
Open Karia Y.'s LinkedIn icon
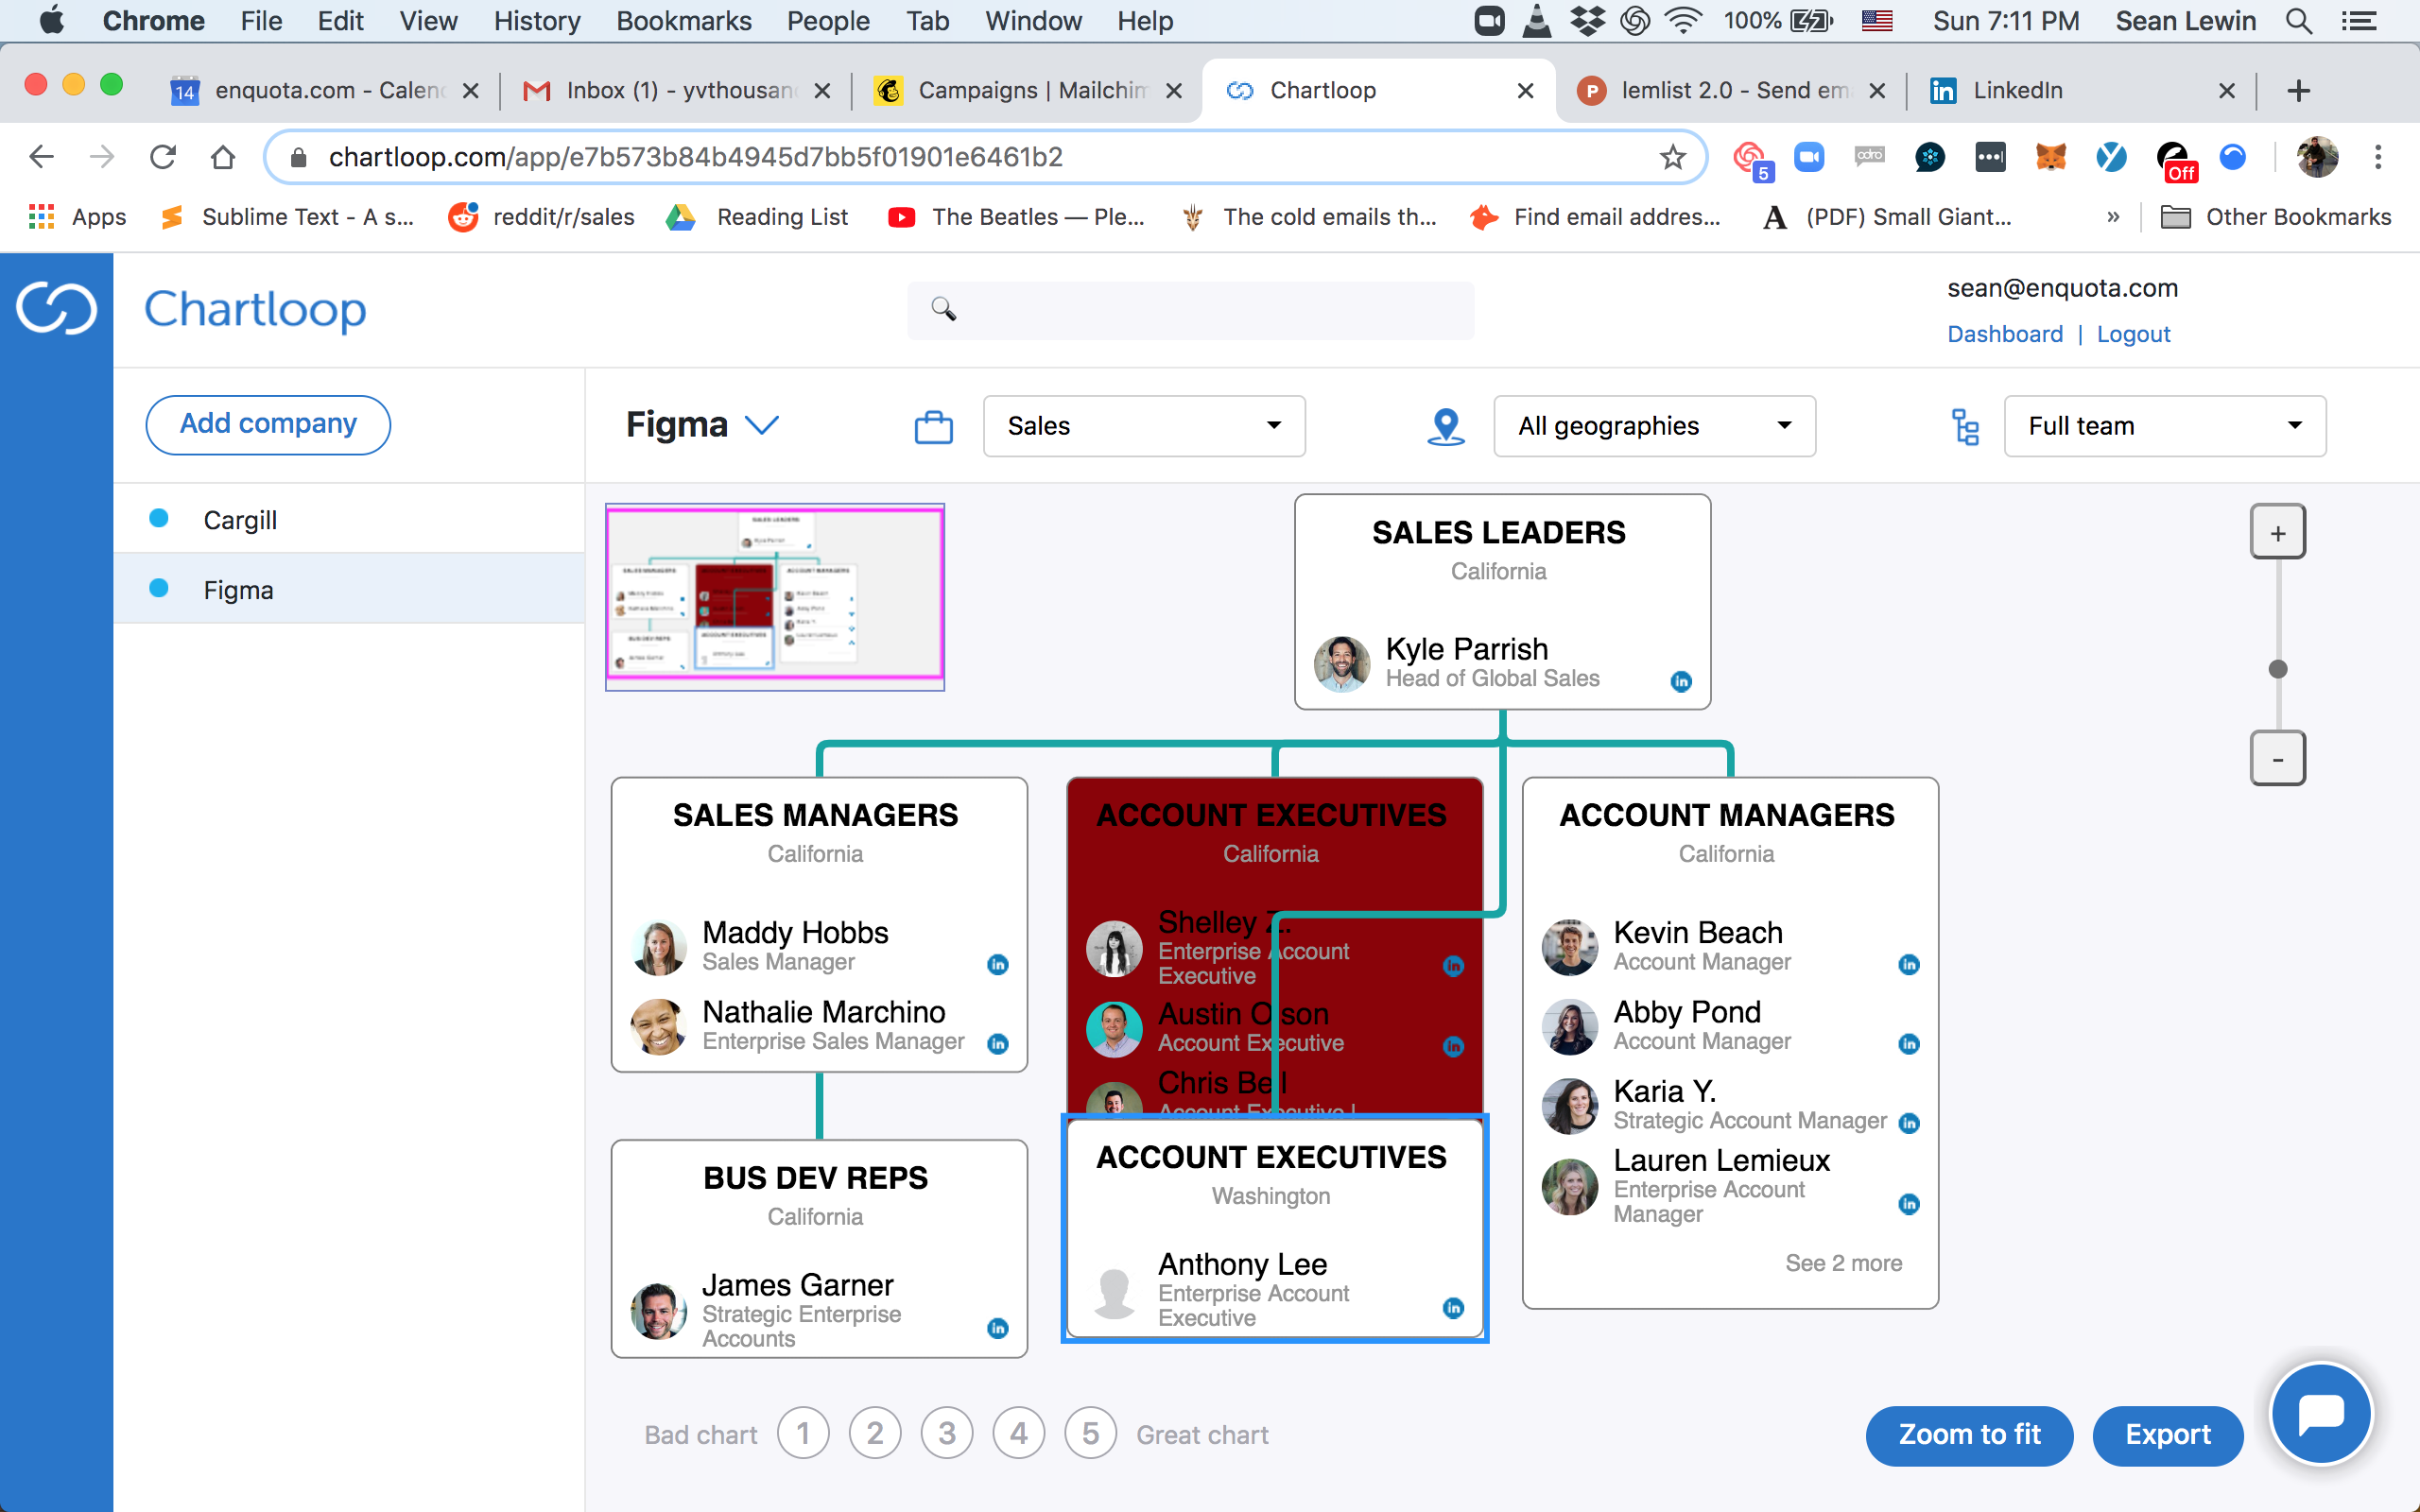(1909, 1123)
